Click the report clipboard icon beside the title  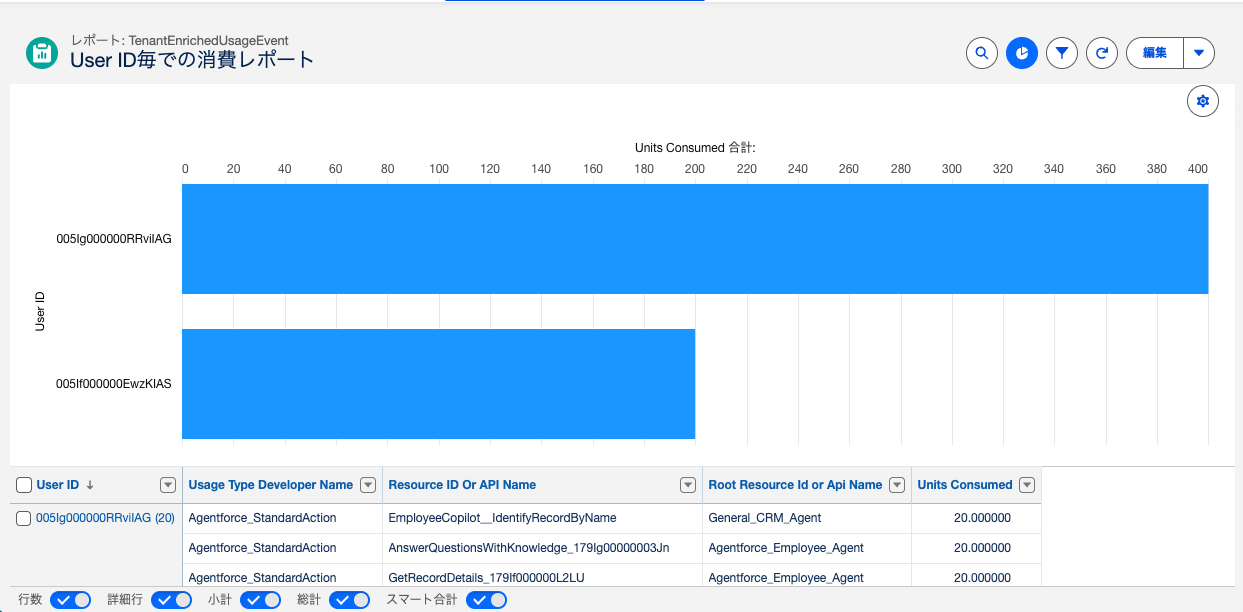[42, 53]
